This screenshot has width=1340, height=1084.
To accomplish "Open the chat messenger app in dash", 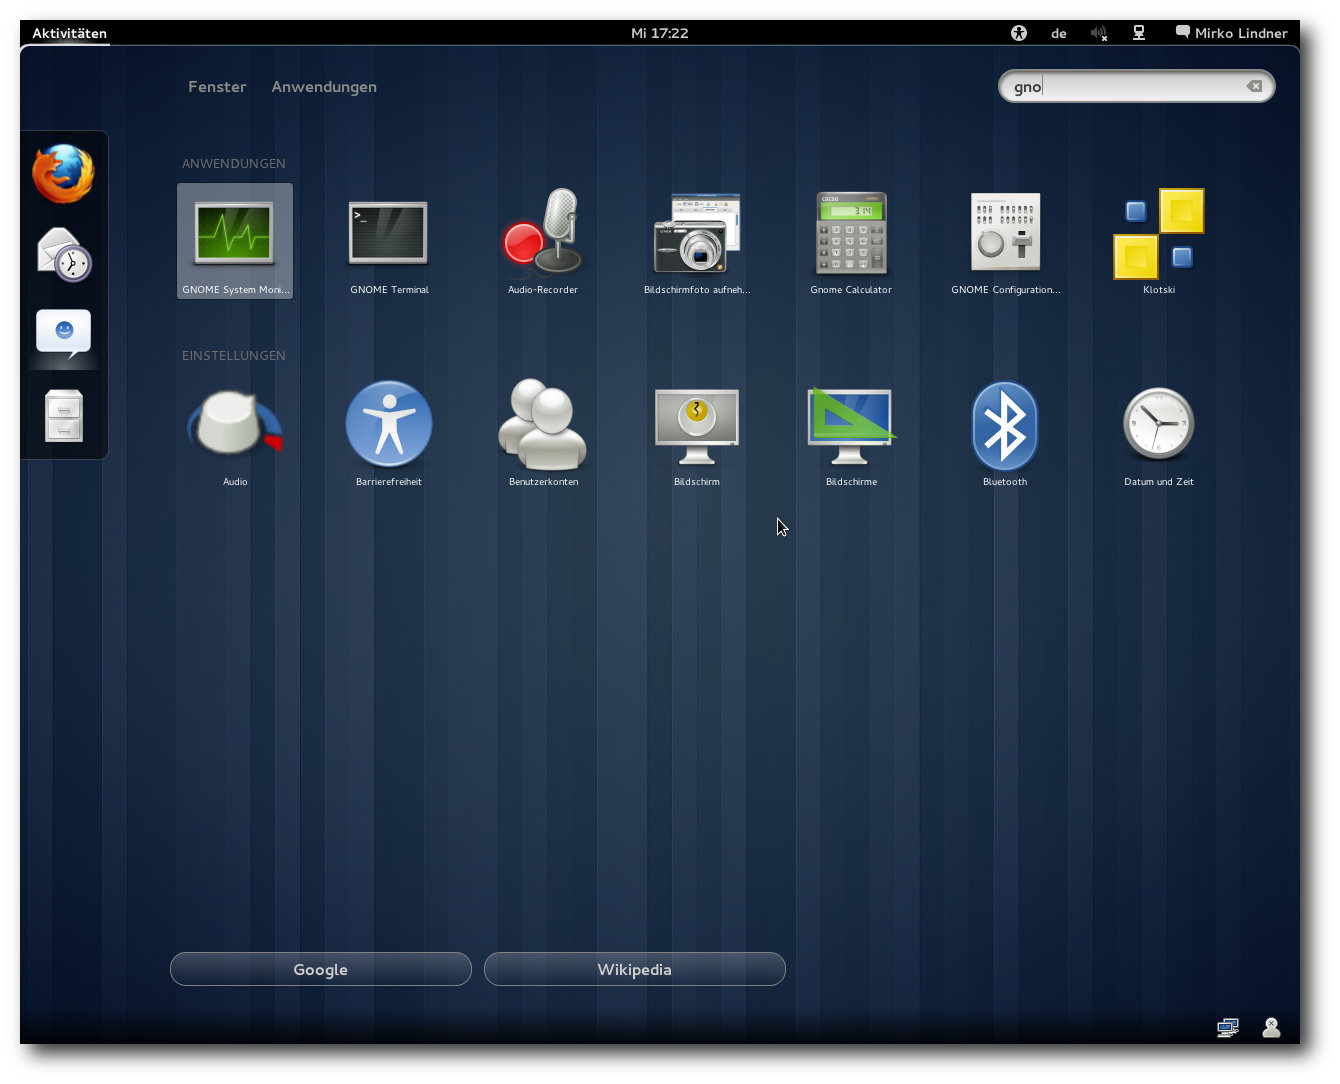I will [x=63, y=334].
